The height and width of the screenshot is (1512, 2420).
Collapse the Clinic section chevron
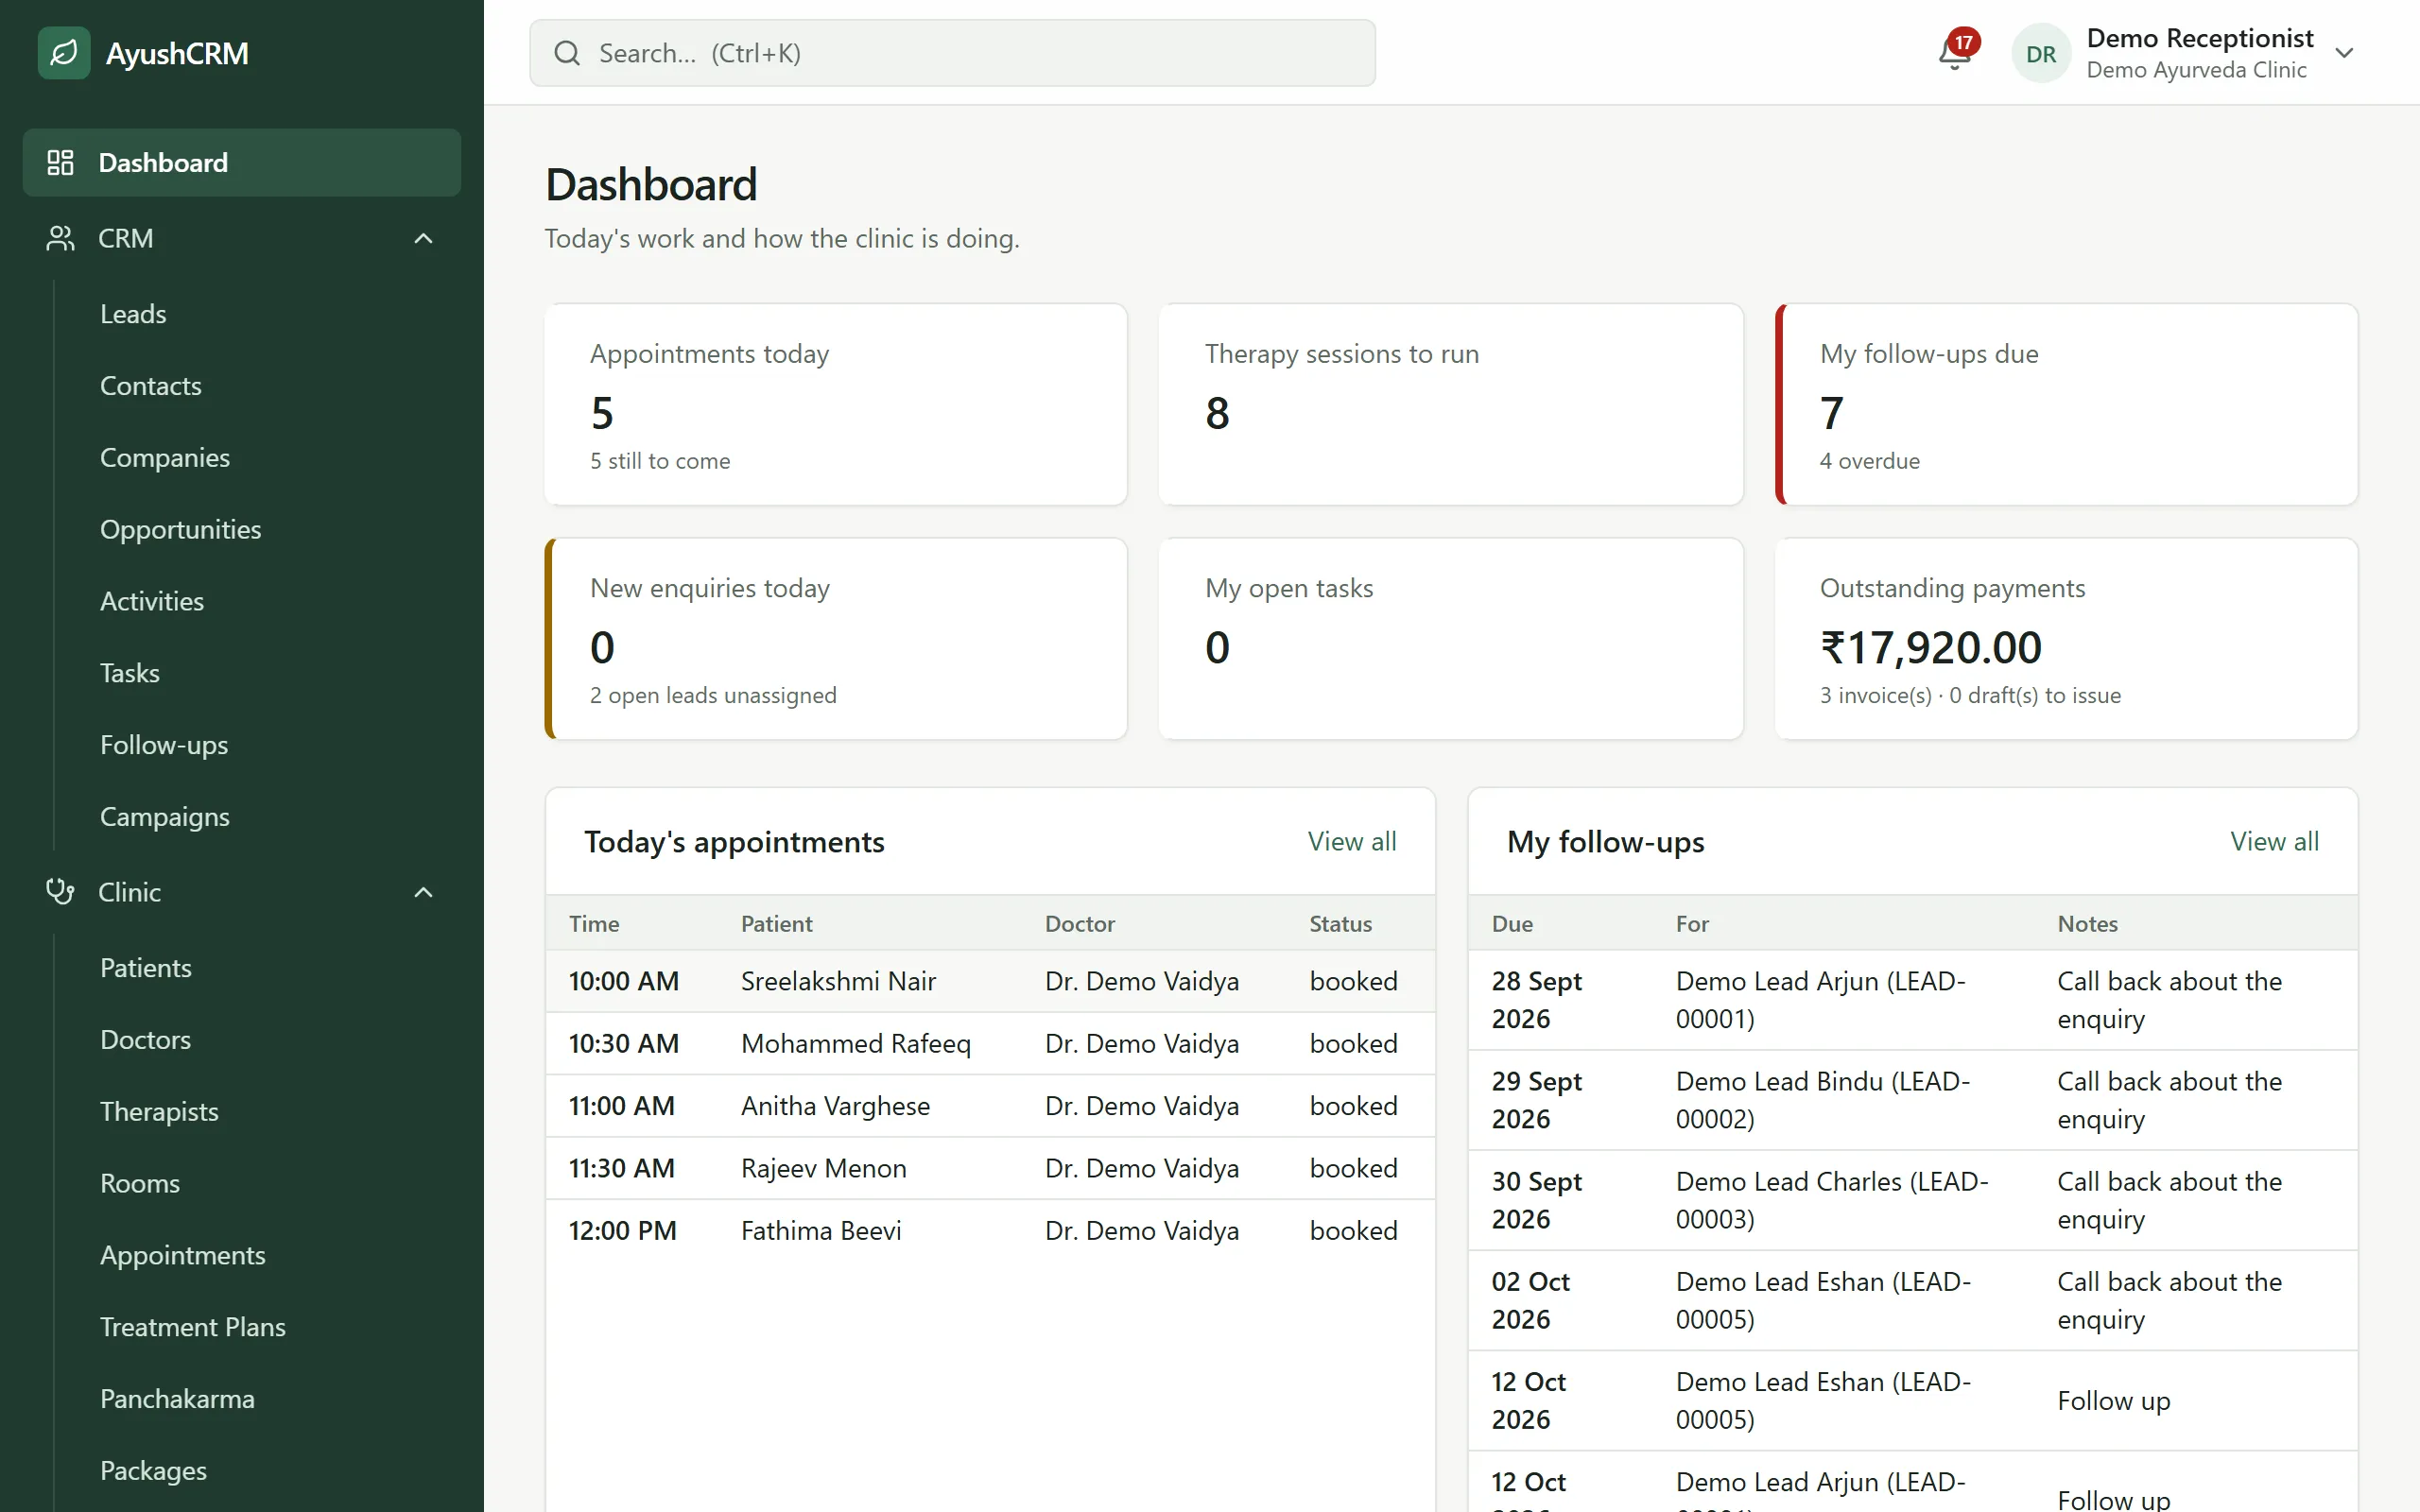[423, 892]
